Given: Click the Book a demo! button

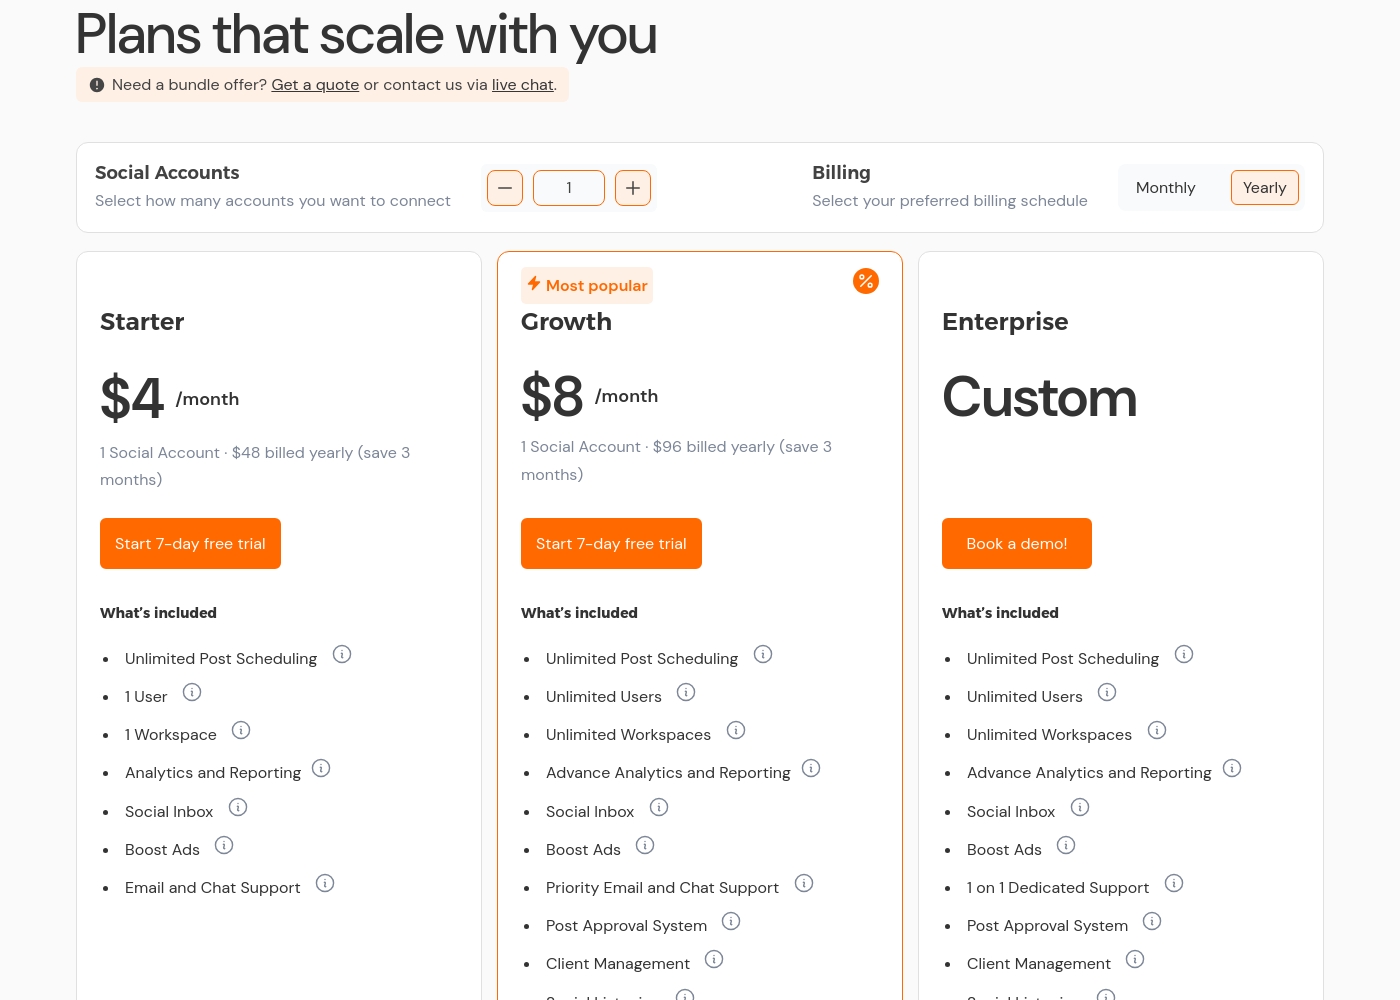Looking at the screenshot, I should click(x=1017, y=543).
